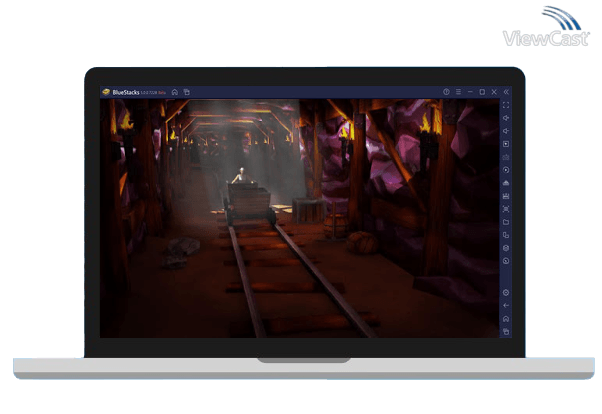Image resolution: width=602 pixels, height=414 pixels.
Task: Decrease volume using lower speaker icon
Action: (506, 131)
